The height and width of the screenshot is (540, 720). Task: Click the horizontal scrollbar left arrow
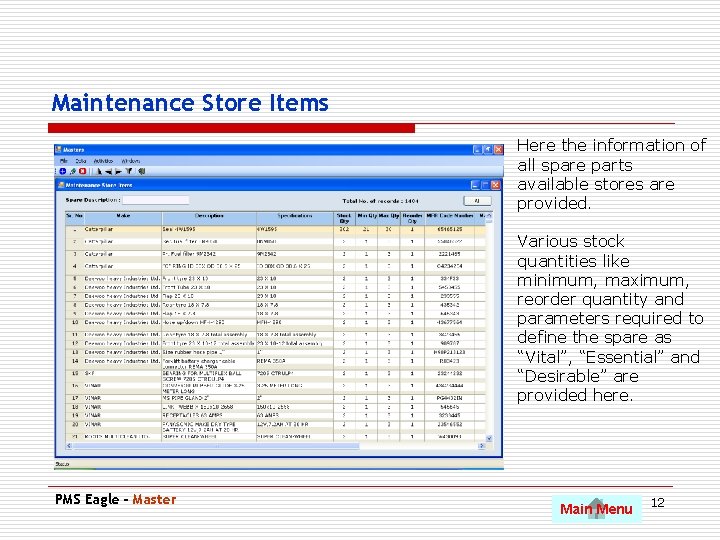[69, 446]
